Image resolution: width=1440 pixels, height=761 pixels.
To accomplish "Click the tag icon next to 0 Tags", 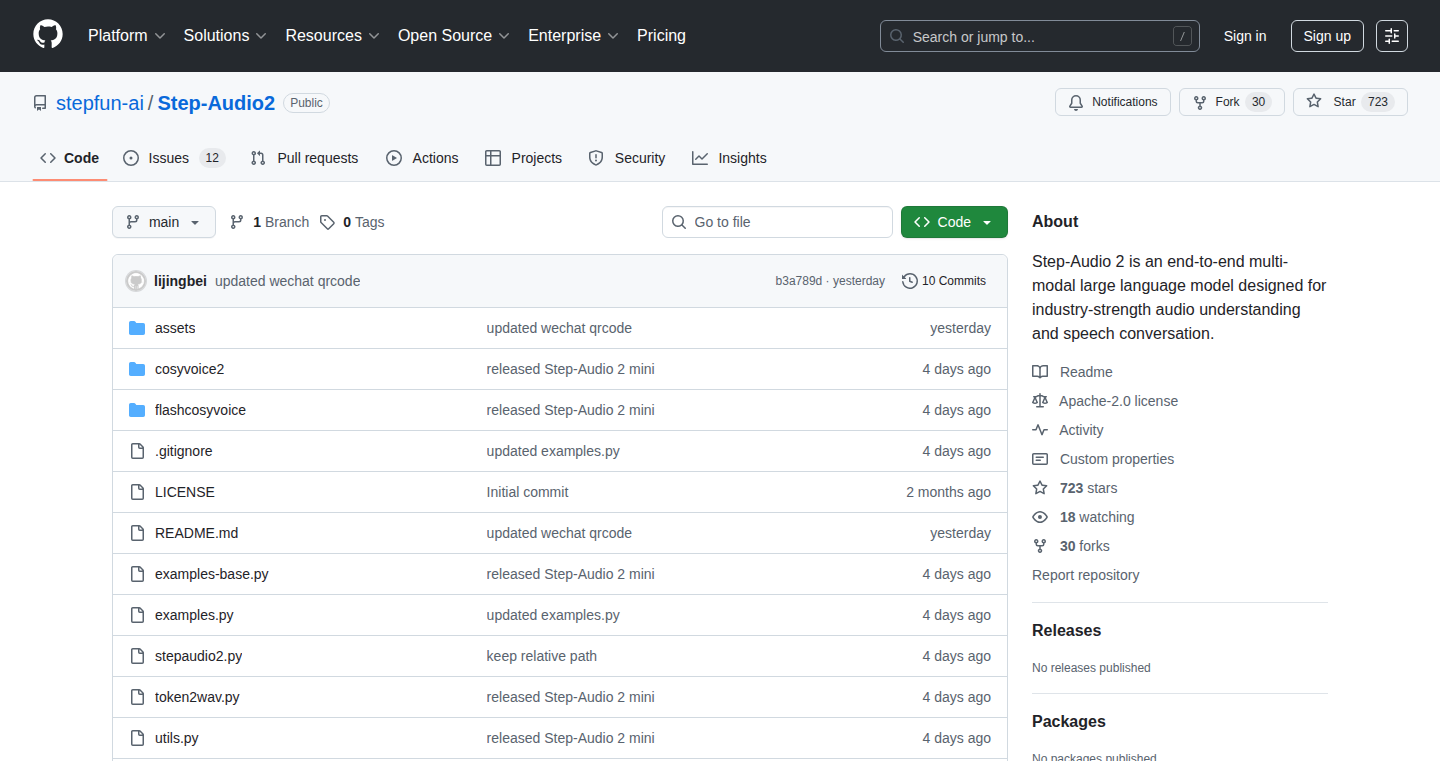I will pyautogui.click(x=327, y=222).
